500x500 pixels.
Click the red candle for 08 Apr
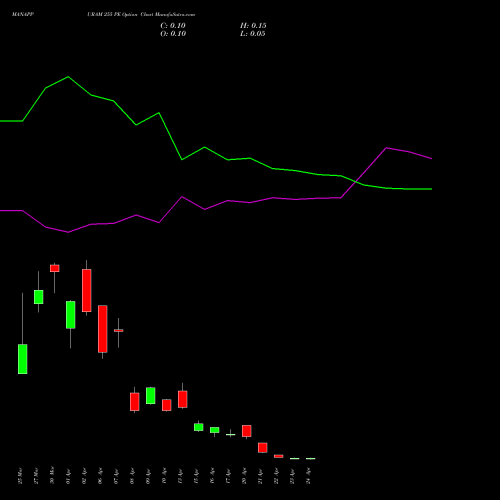pyautogui.click(x=135, y=402)
